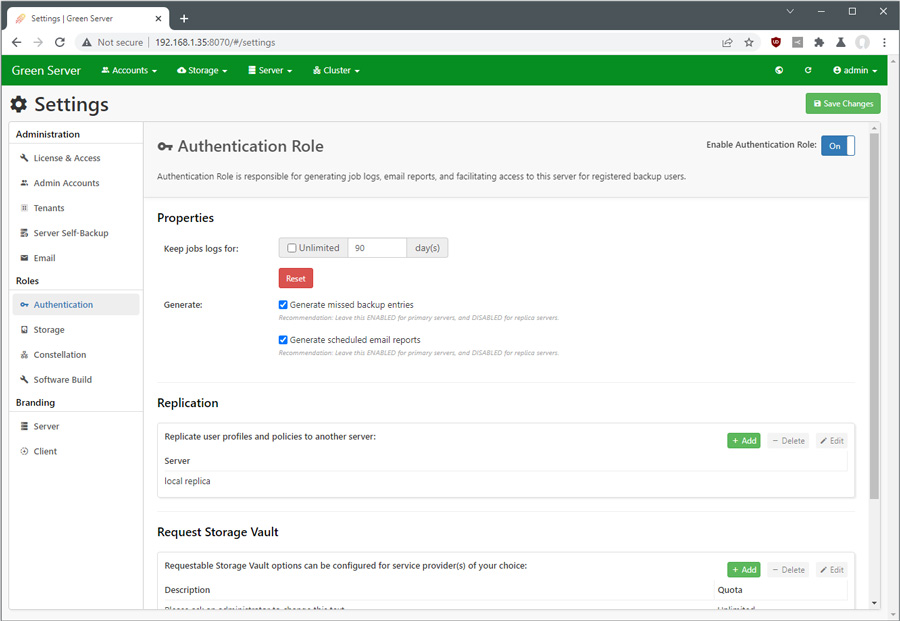Open the Server dropdown in navbar

[270, 70]
